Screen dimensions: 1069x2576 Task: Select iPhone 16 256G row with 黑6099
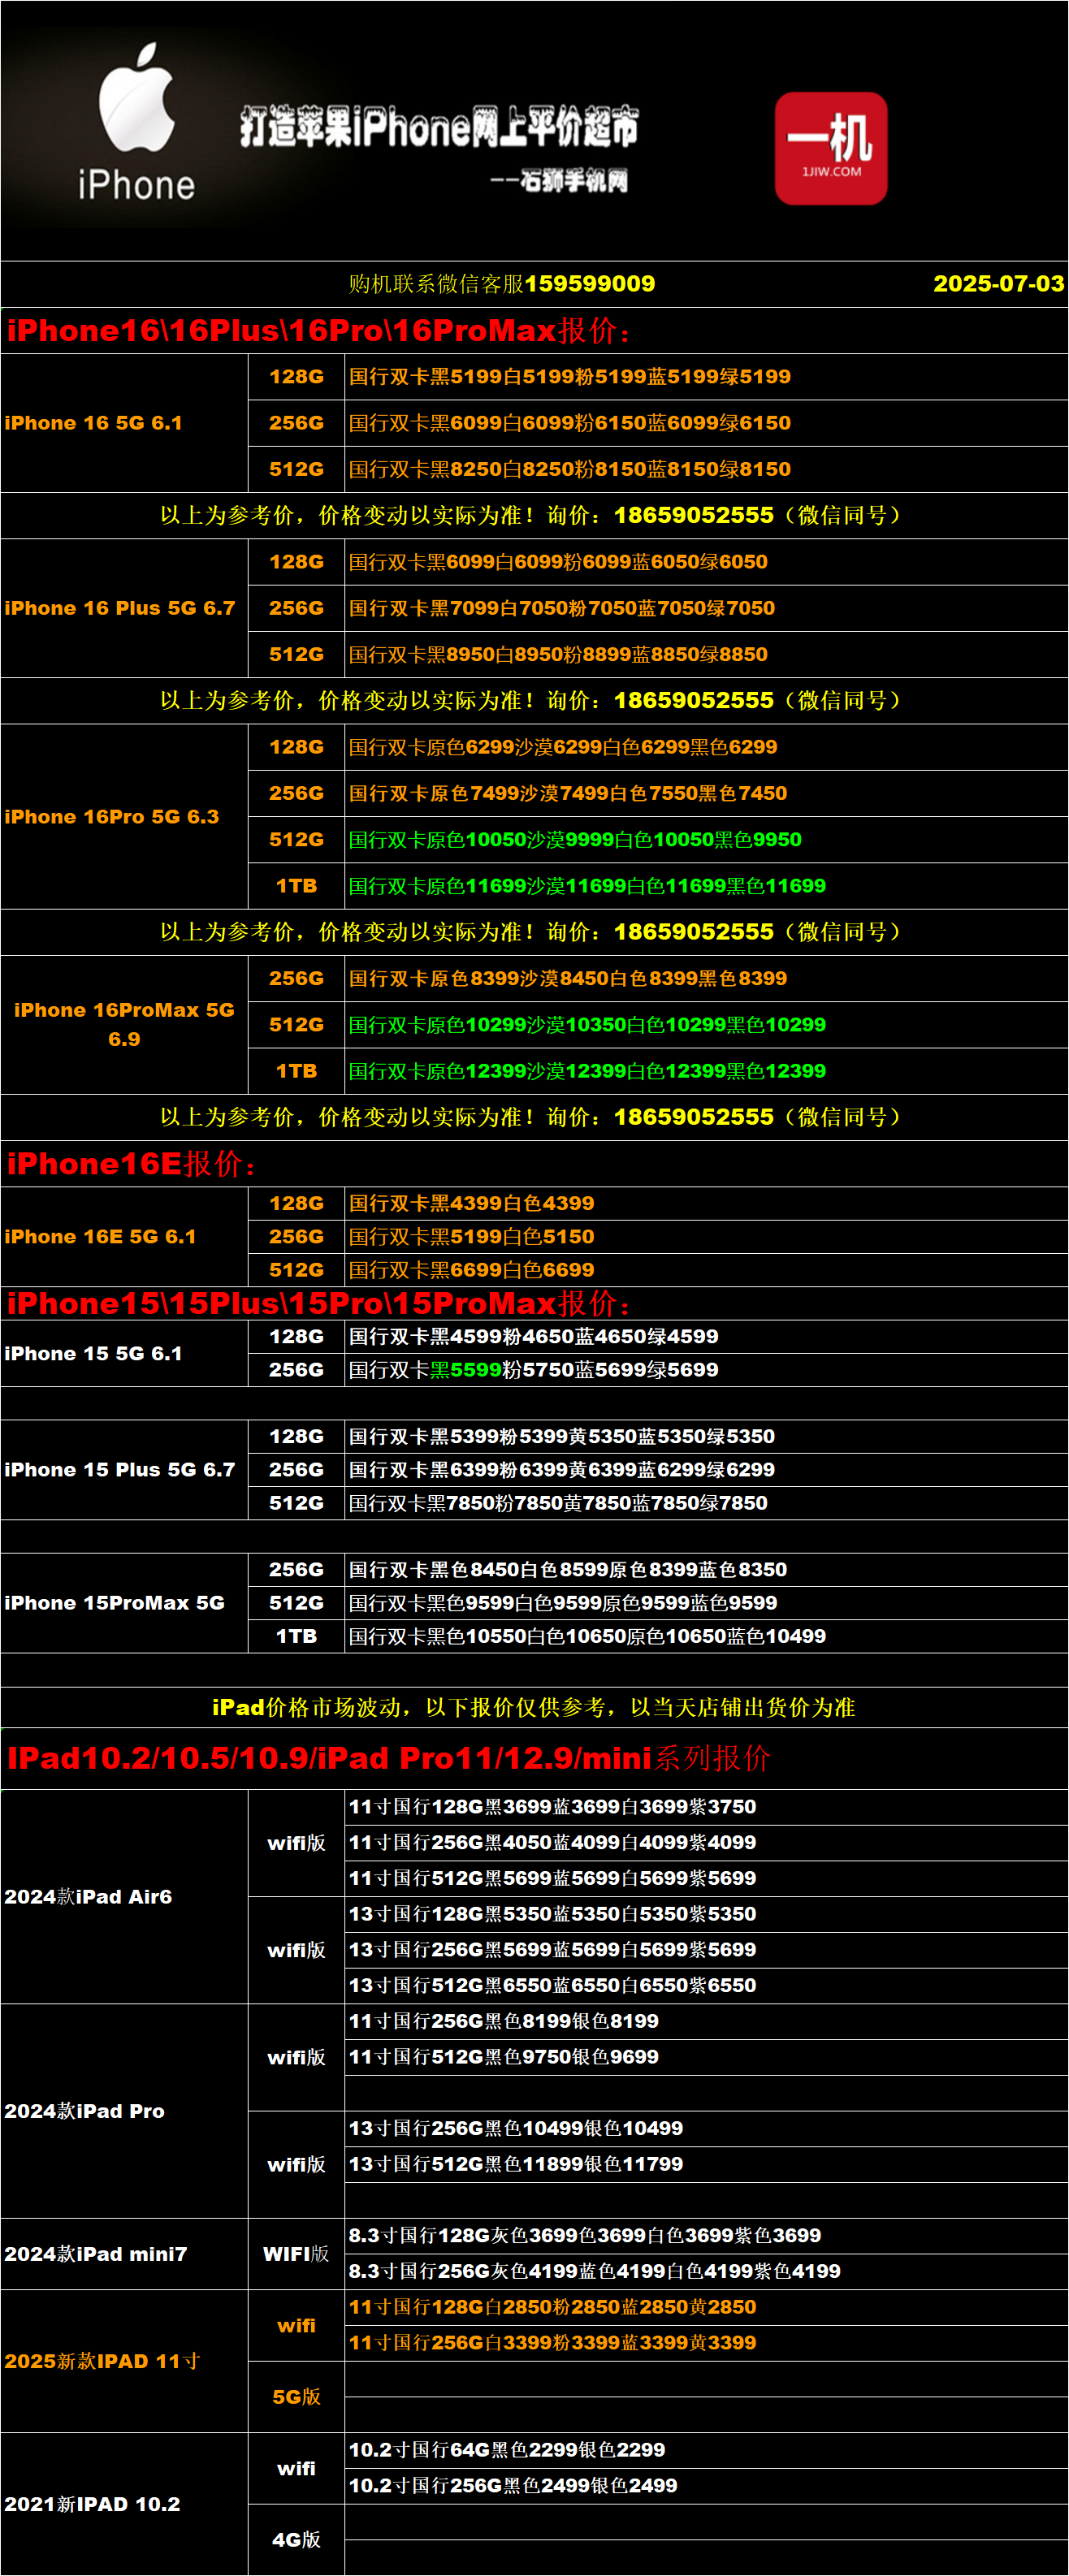tap(706, 423)
